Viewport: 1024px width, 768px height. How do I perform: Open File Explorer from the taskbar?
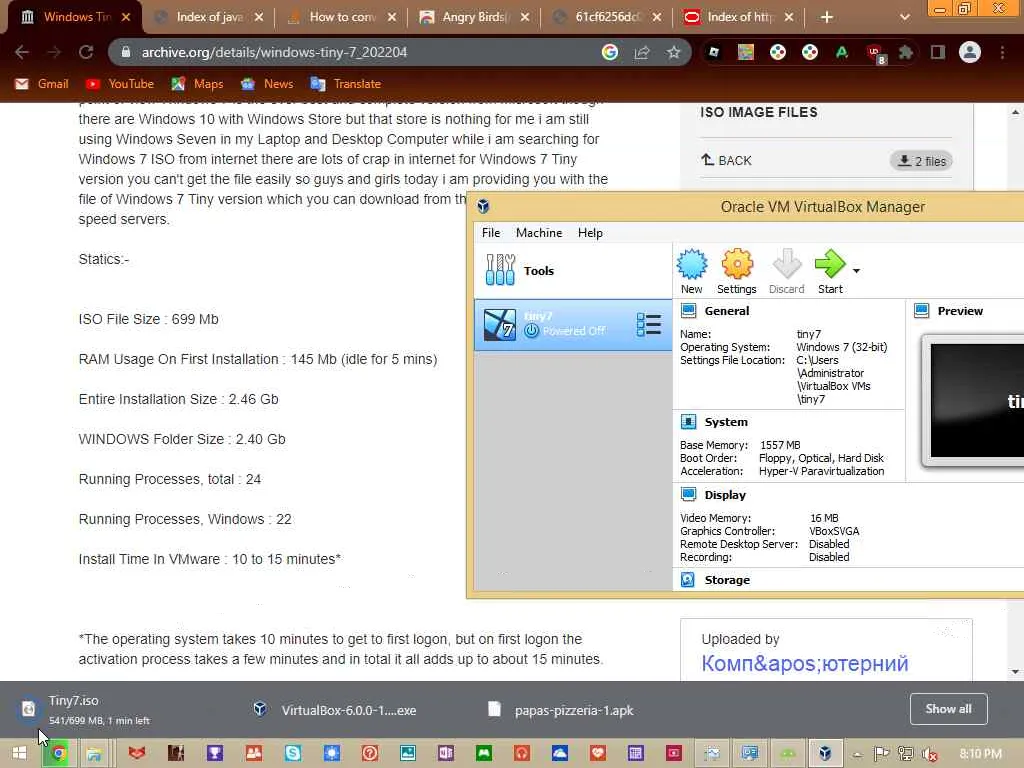pos(94,754)
